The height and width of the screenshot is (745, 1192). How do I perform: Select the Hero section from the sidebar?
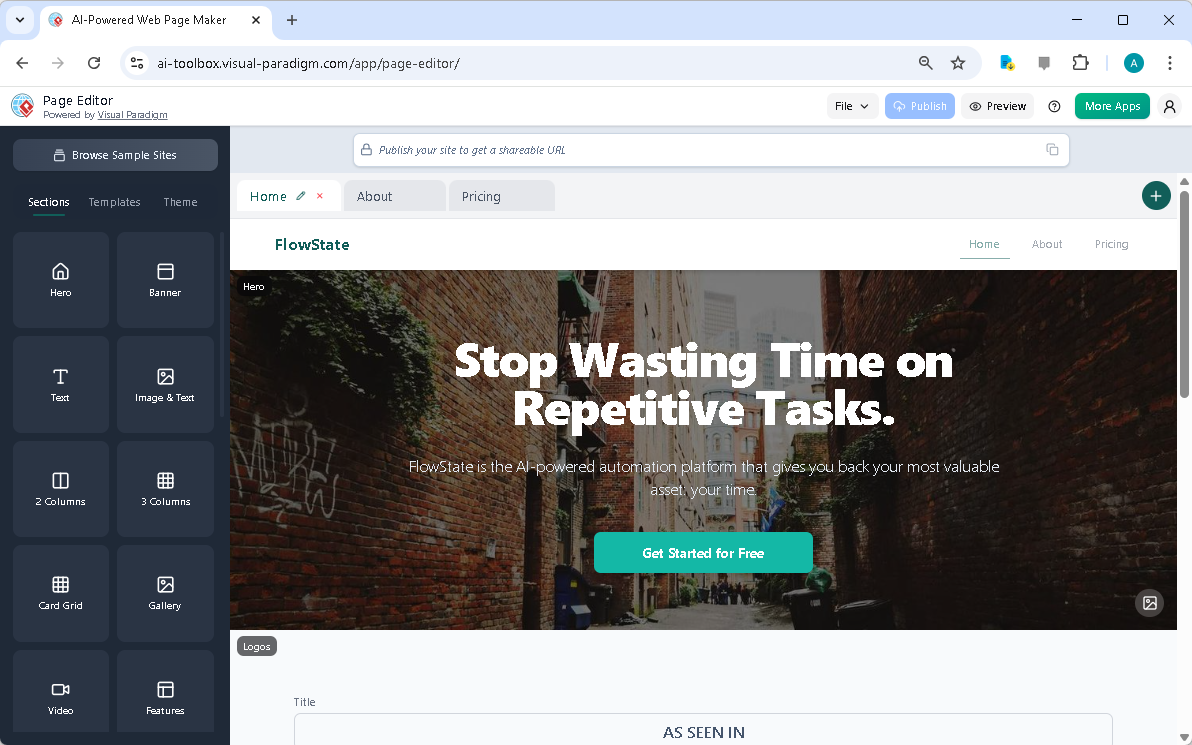[60, 279]
